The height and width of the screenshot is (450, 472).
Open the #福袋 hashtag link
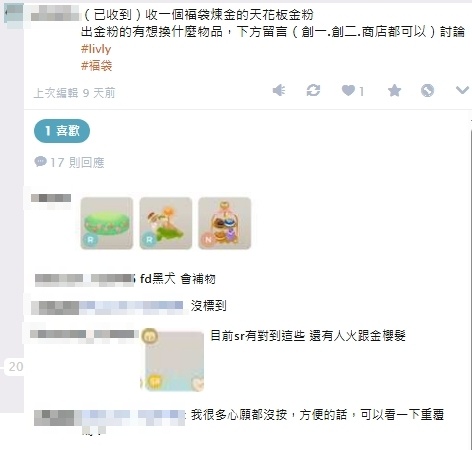[x=96, y=66]
